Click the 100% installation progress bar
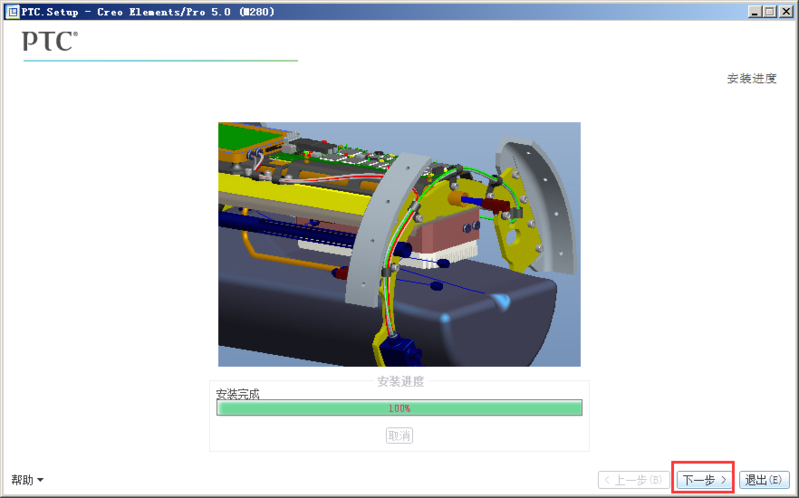 (x=399, y=408)
